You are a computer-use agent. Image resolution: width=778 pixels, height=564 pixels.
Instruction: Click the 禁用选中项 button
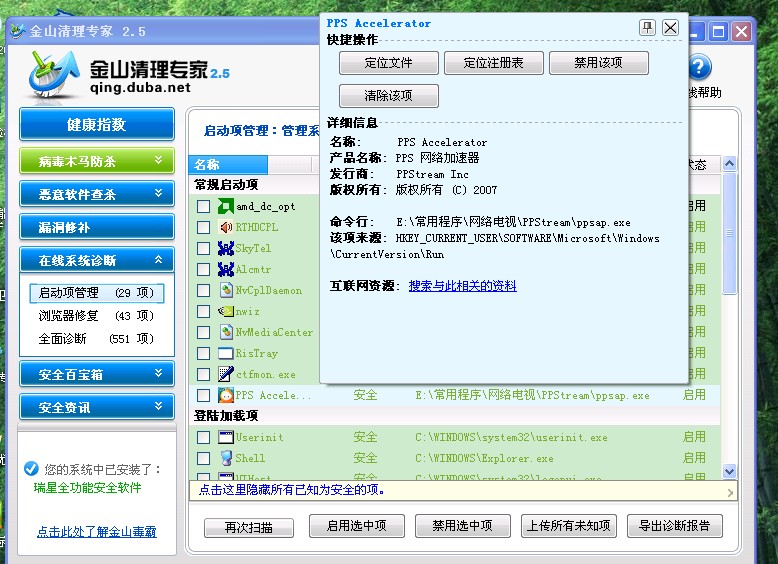click(462, 526)
